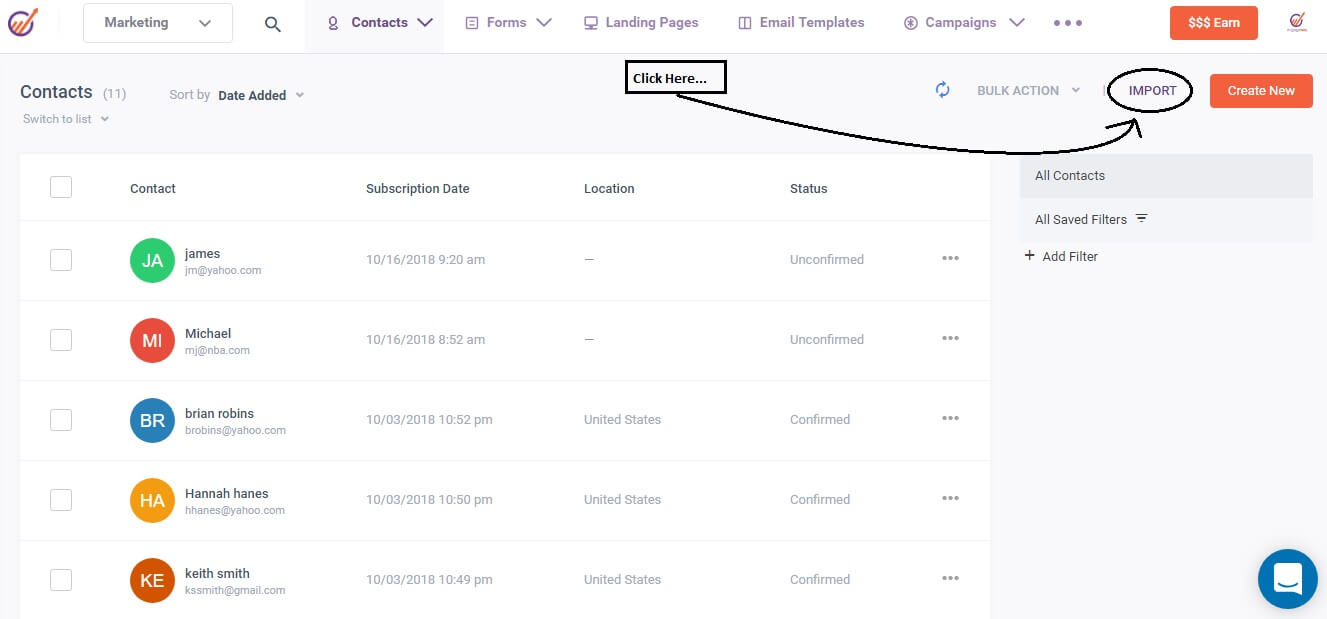Click Hannah hanes's avatar thumbnail
The image size is (1327, 619).
(x=151, y=500)
